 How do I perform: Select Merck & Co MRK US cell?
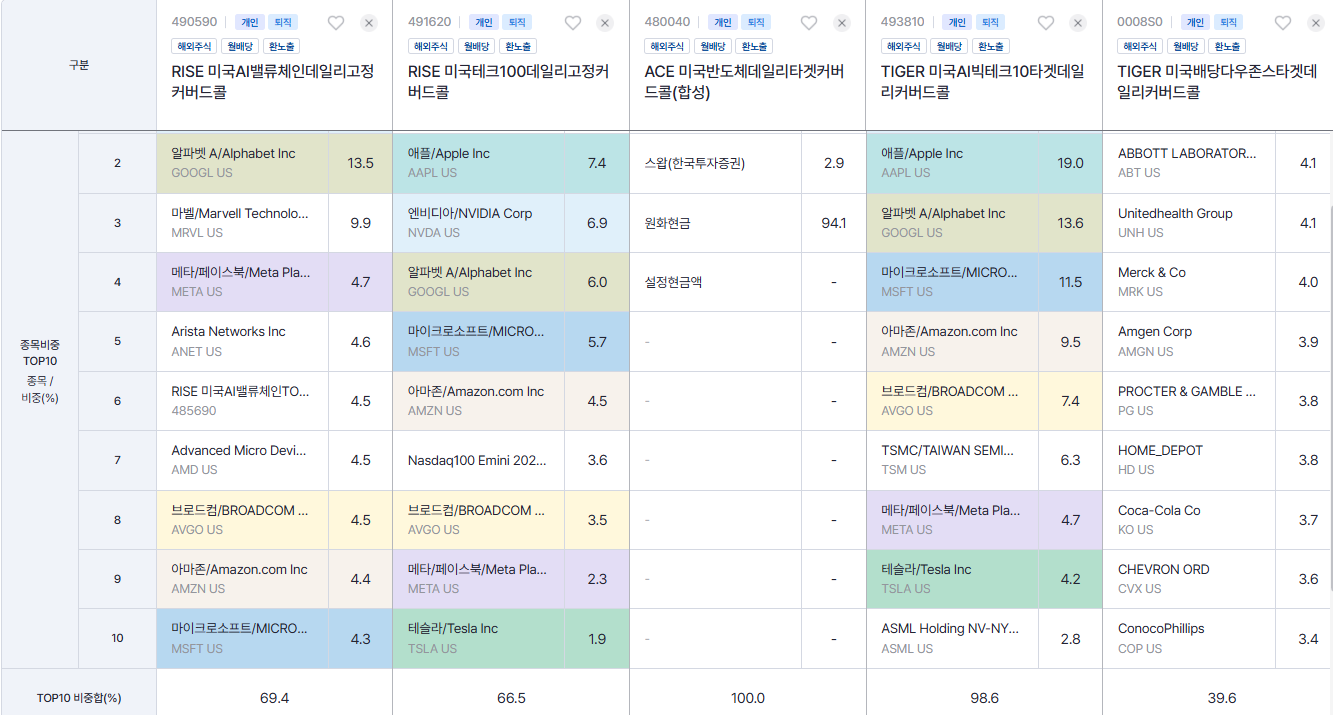pyautogui.click(x=1189, y=282)
